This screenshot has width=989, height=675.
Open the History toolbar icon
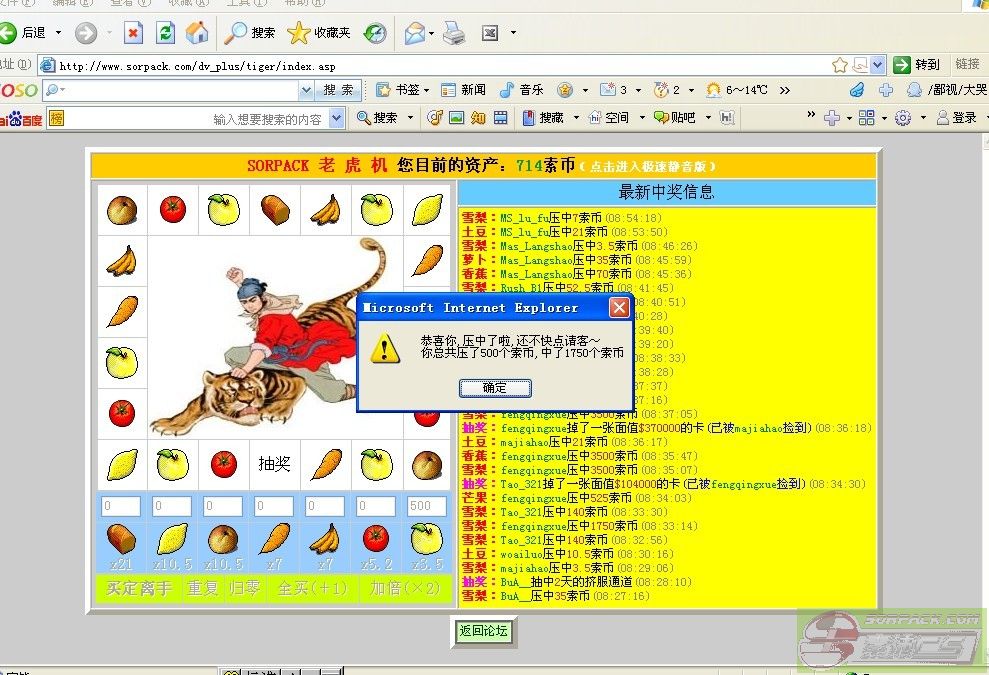tap(375, 33)
